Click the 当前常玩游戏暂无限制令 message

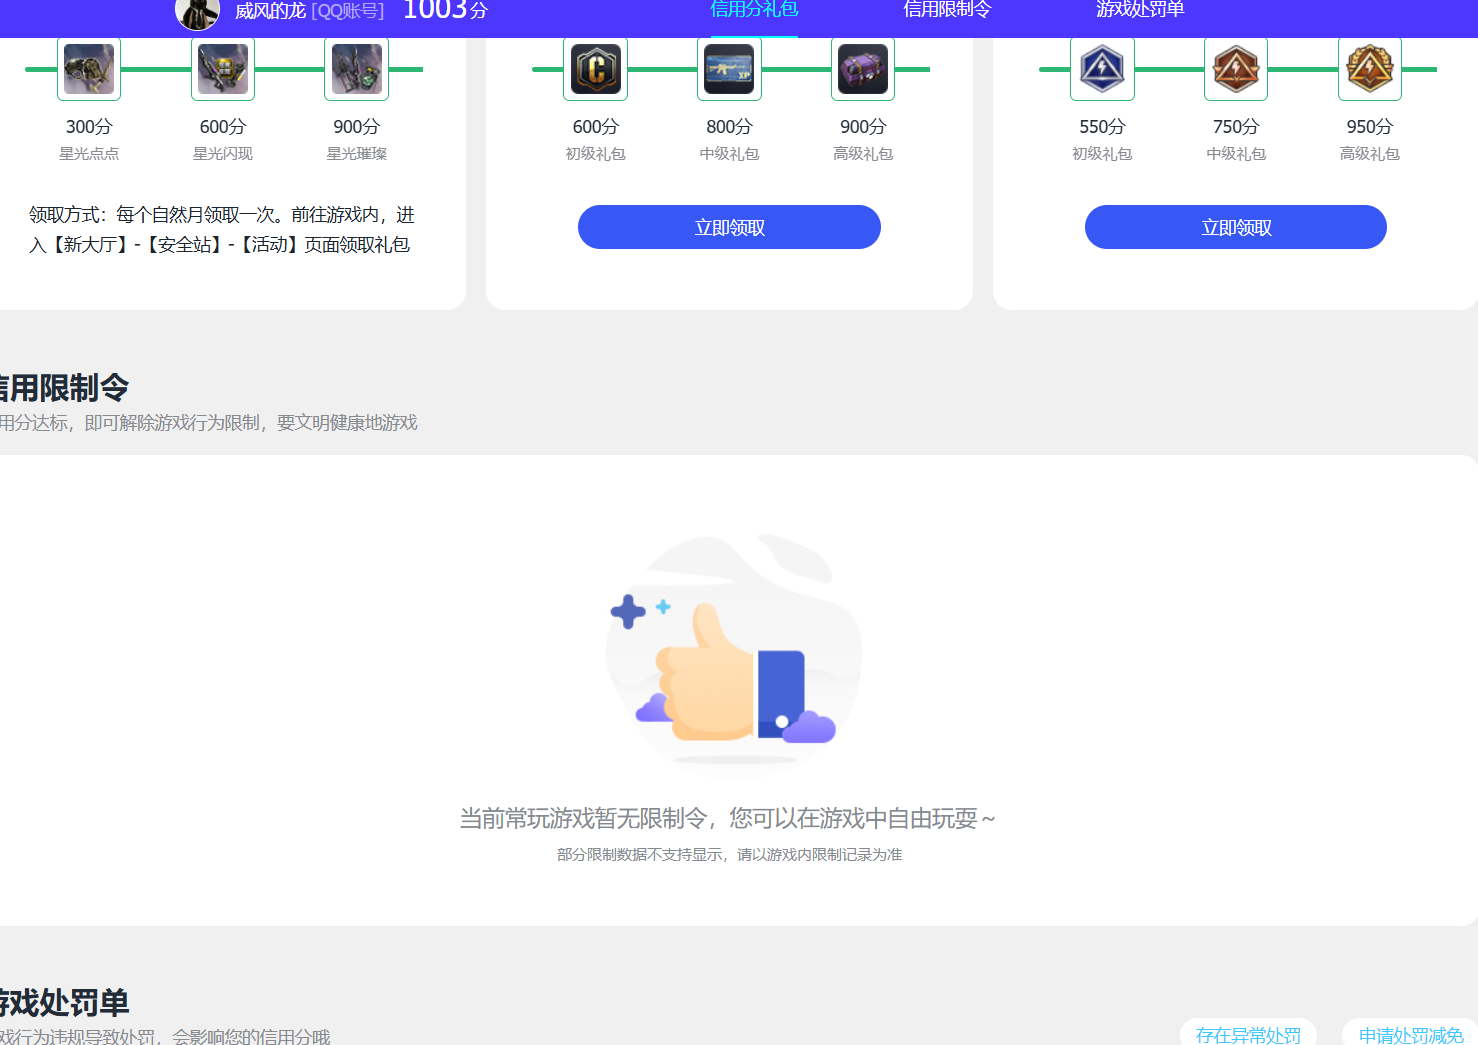pos(728,819)
